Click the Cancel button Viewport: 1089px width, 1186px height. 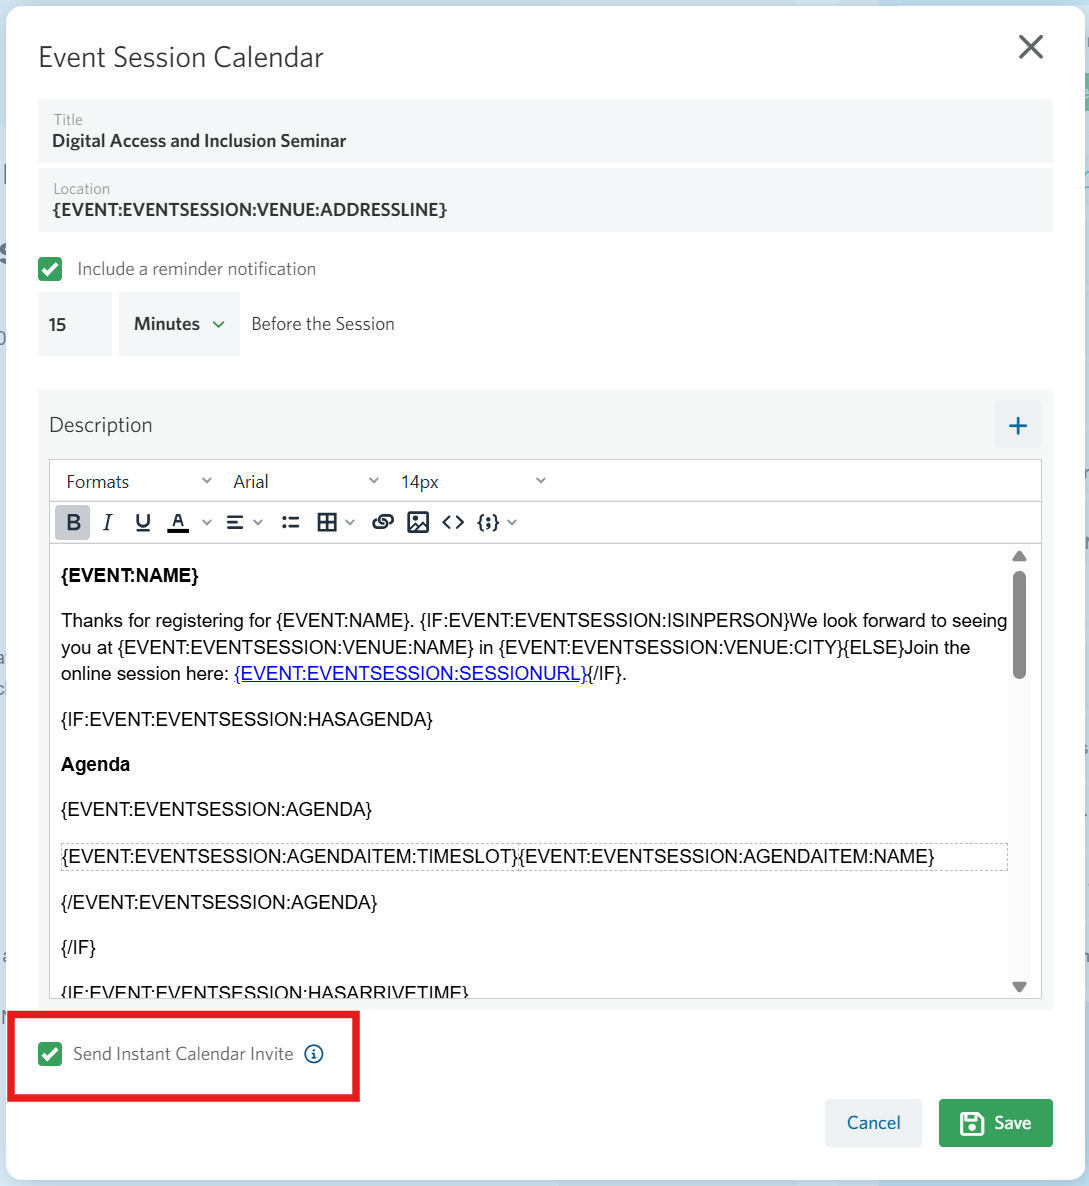point(873,1123)
